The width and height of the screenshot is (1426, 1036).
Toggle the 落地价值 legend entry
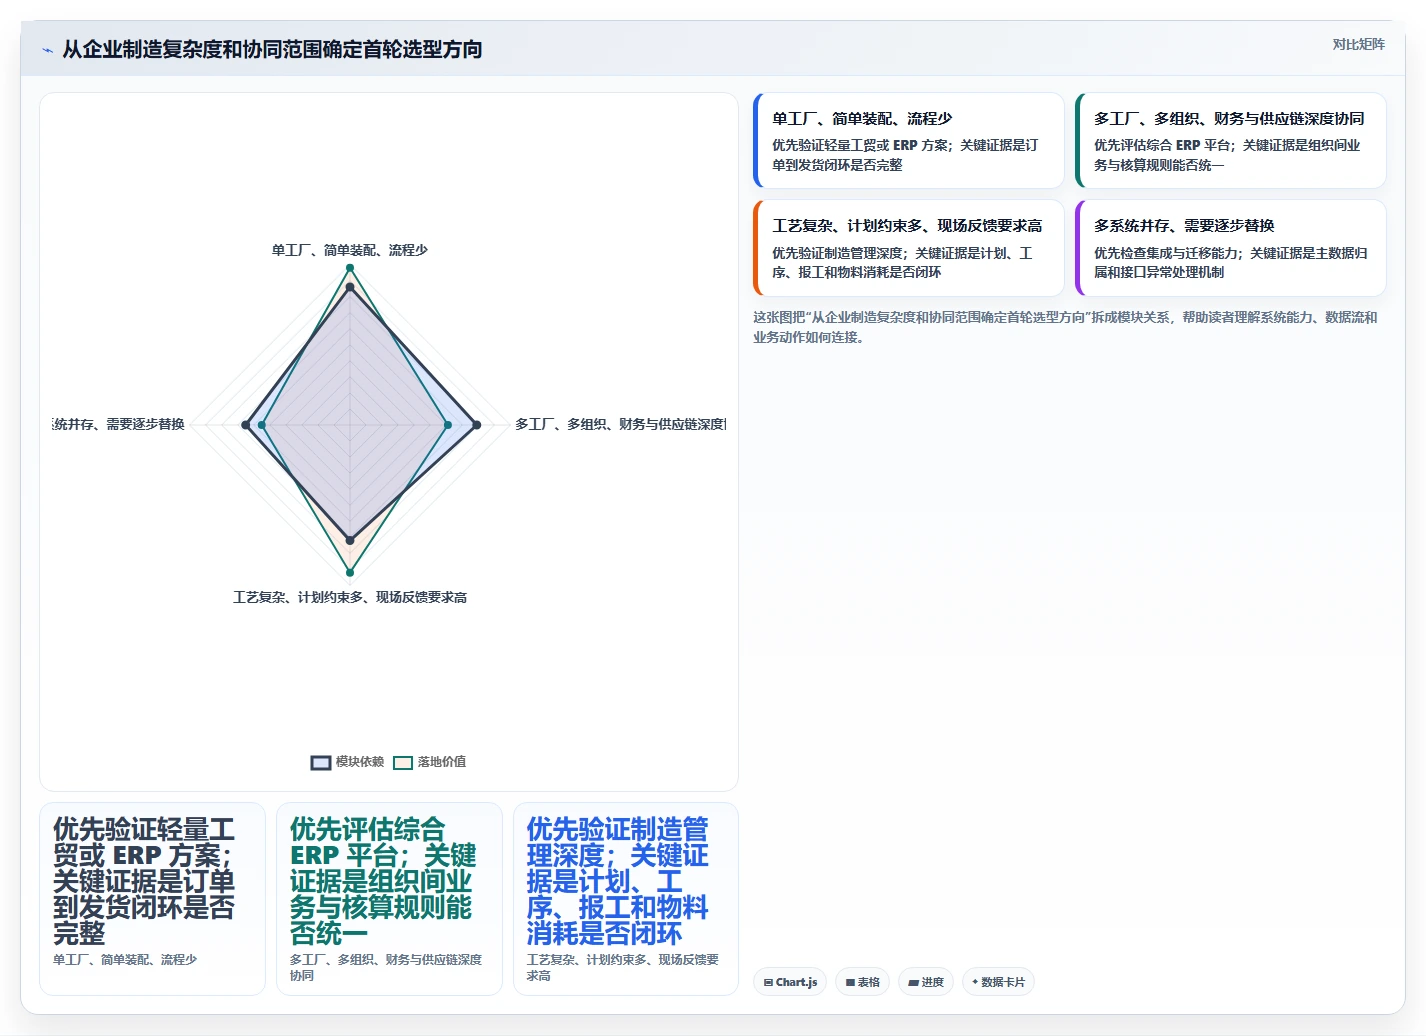[429, 762]
